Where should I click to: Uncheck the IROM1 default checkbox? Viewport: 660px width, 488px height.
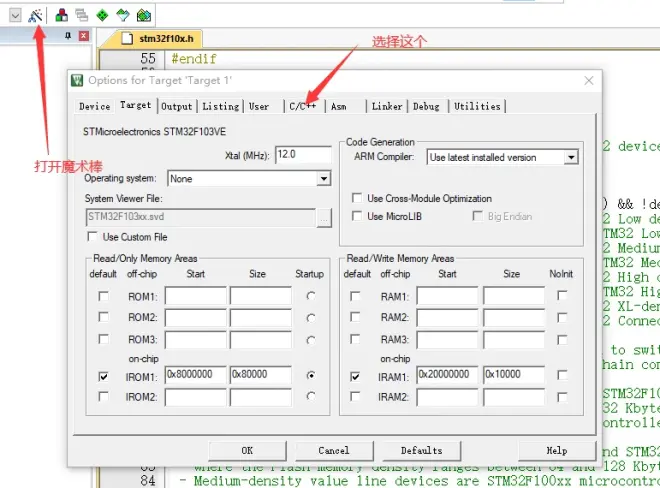pos(103,376)
